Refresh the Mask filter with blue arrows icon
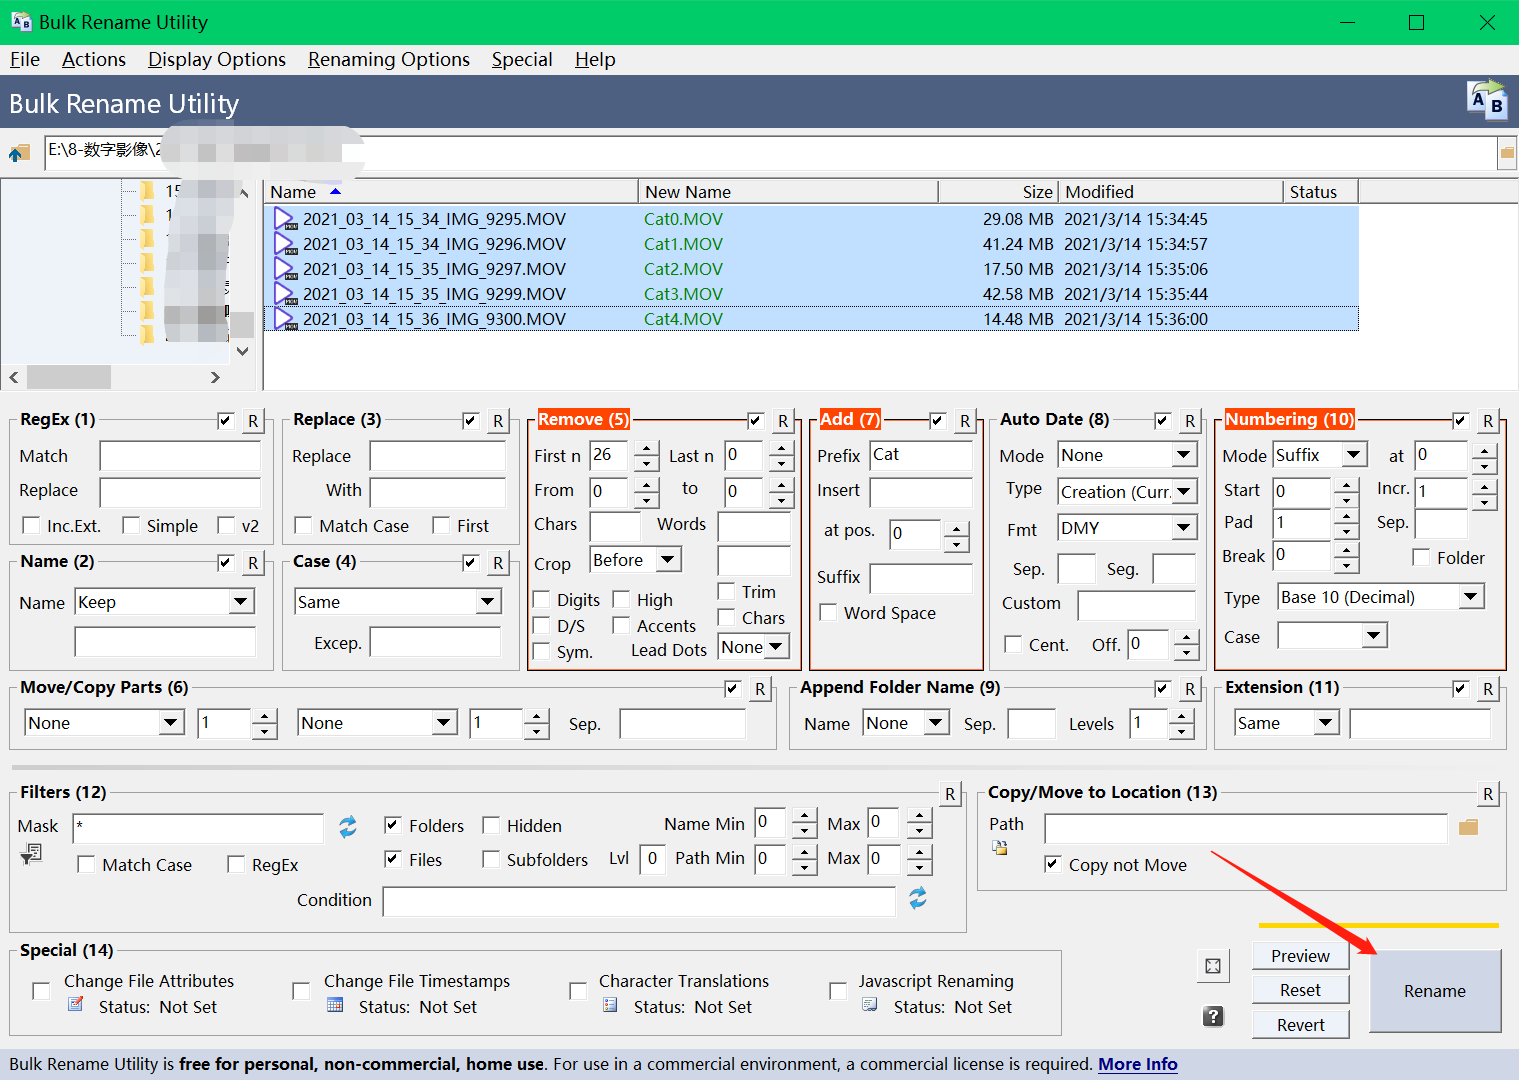The image size is (1519, 1080). click(348, 827)
